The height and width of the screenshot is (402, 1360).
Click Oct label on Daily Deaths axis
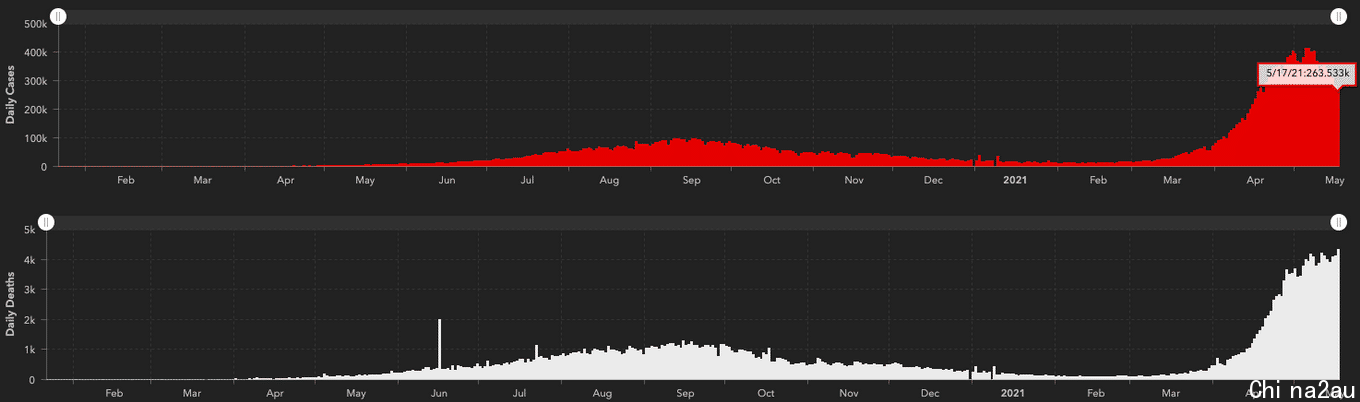(766, 394)
